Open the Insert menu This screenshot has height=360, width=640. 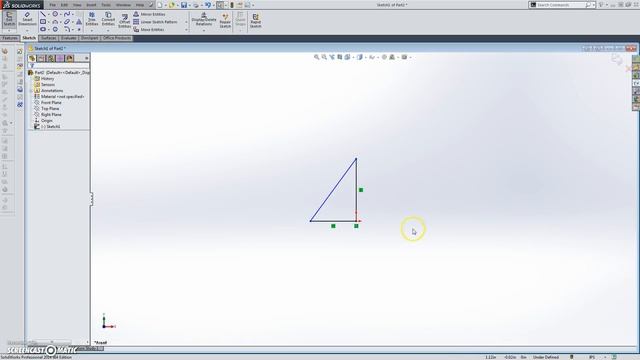point(91,5)
